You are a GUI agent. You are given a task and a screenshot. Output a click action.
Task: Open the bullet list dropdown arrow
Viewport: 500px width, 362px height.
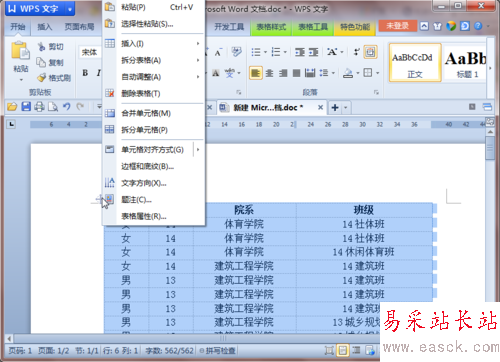[265, 52]
